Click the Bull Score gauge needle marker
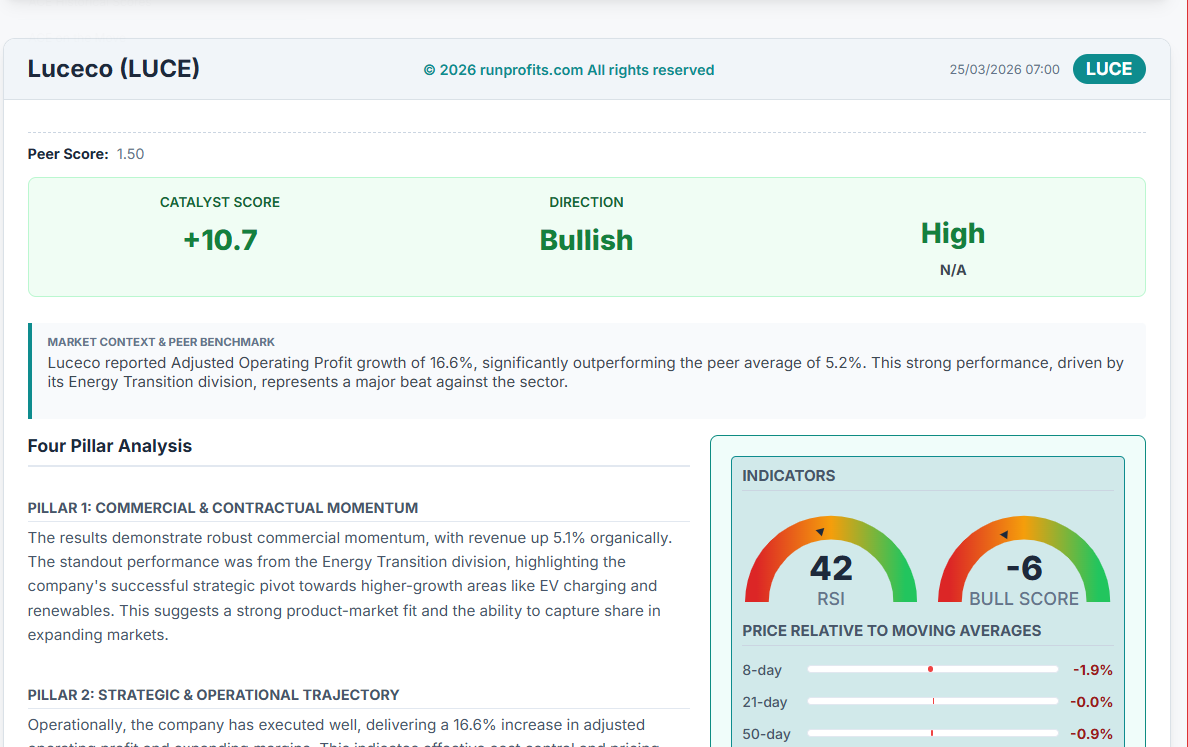This screenshot has height=747, width=1188. click(1004, 534)
